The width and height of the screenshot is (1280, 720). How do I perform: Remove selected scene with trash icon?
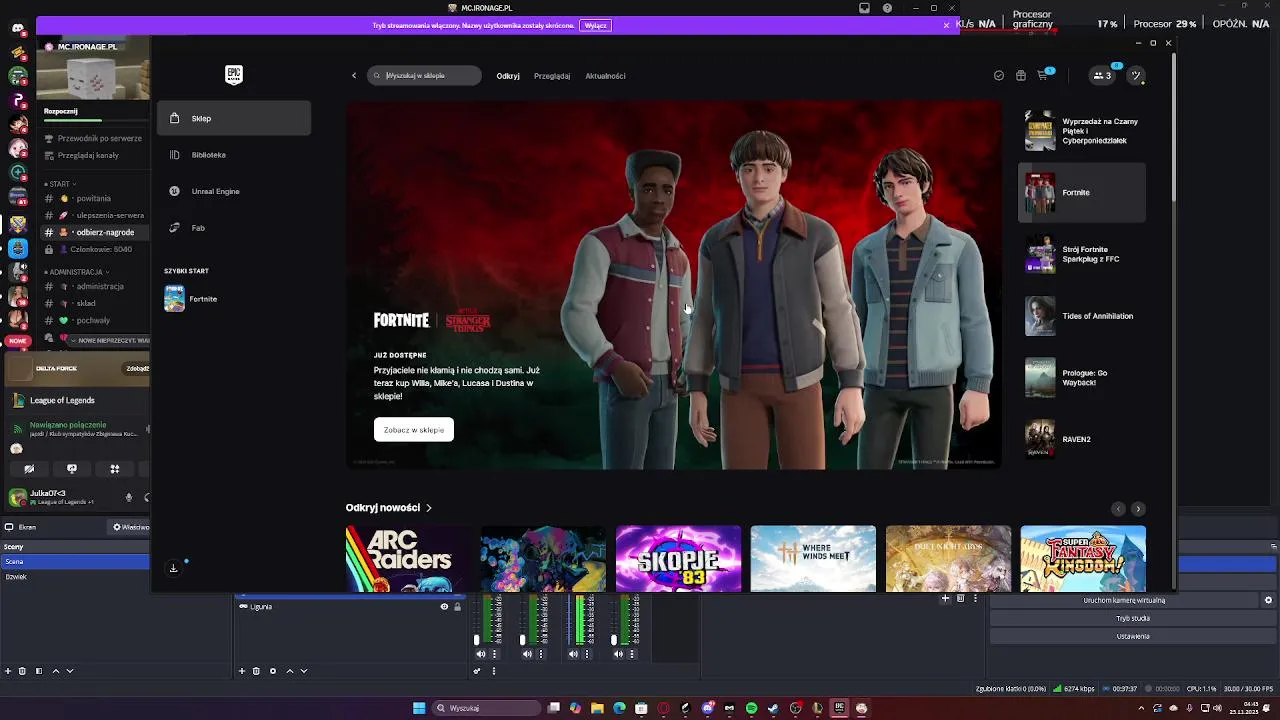tap(23, 671)
